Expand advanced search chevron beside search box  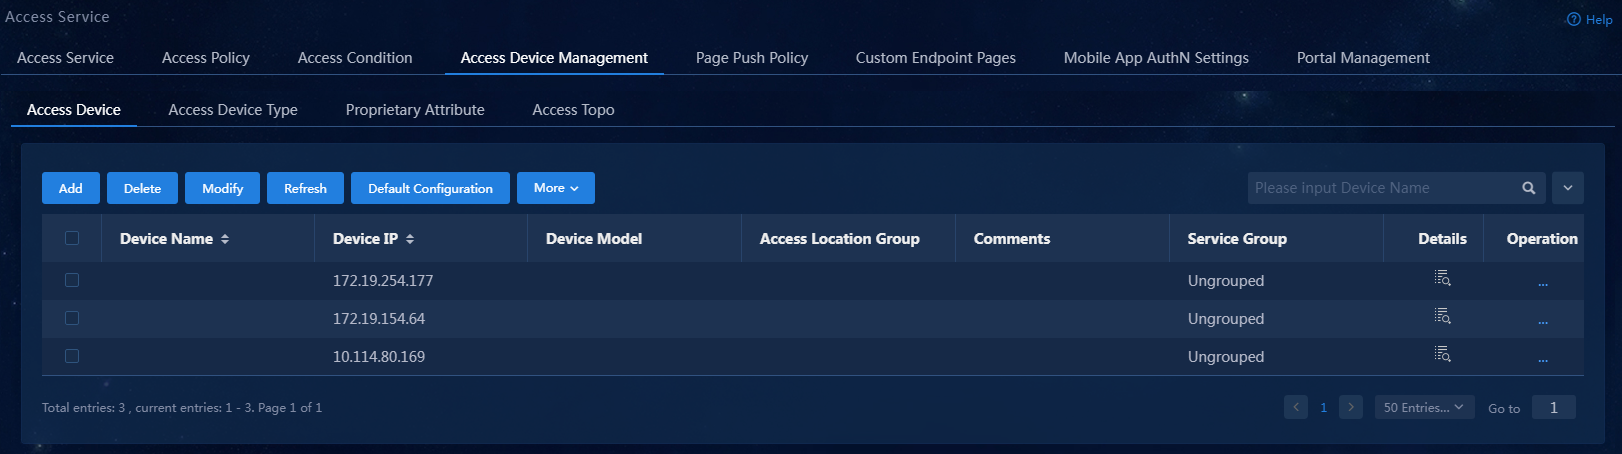coord(1568,188)
